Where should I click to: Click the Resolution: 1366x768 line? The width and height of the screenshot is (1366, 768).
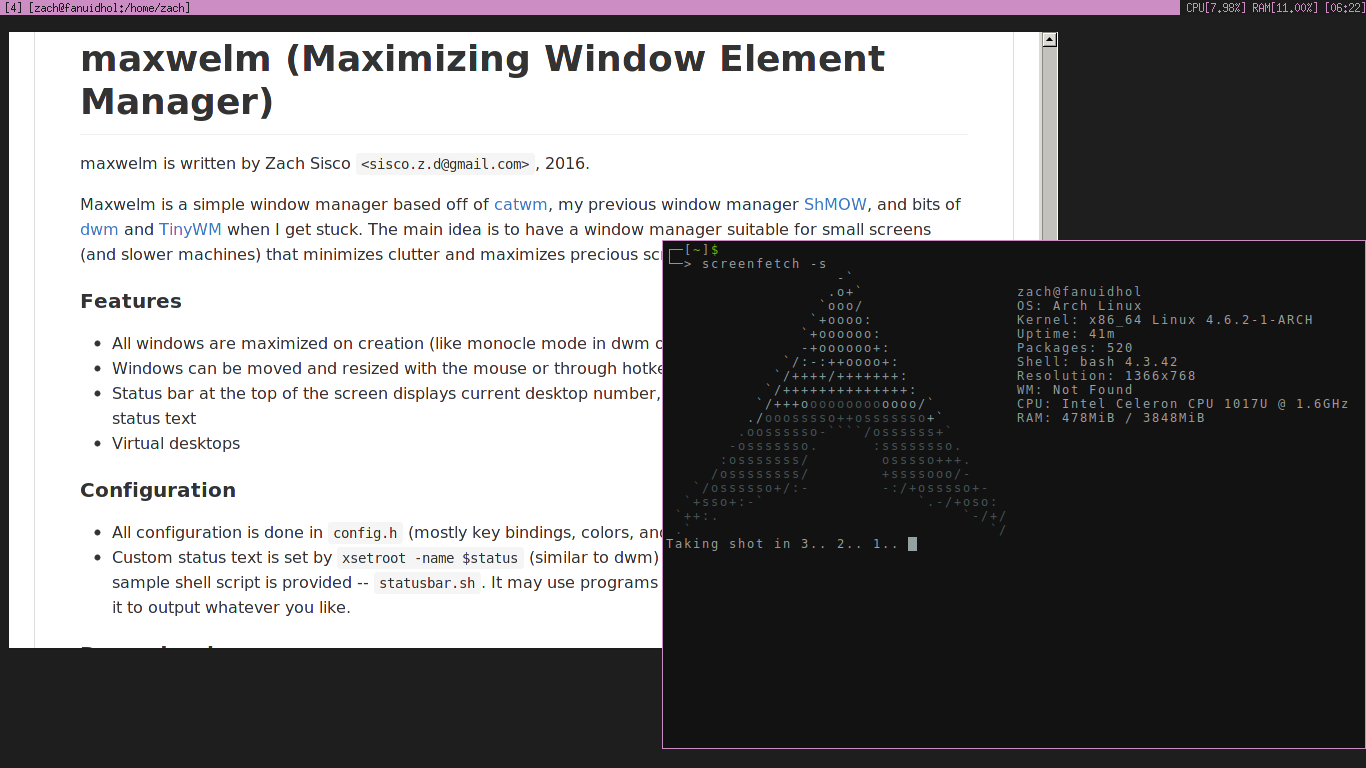[x=1106, y=376]
